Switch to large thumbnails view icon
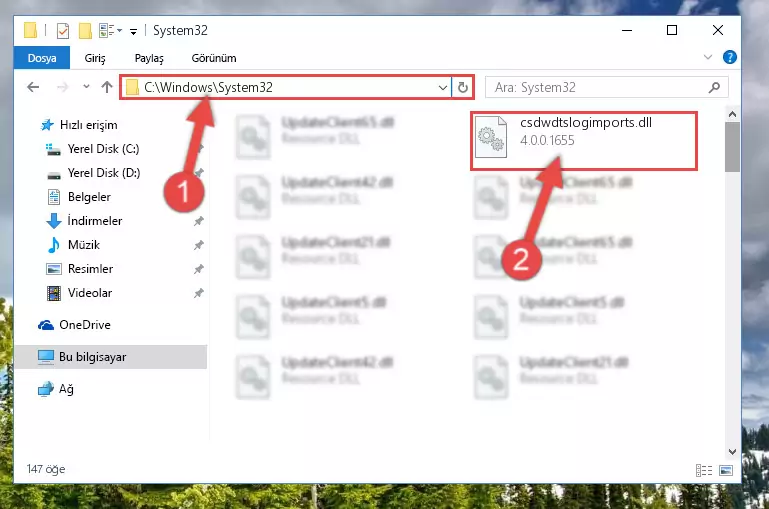This screenshot has width=769, height=509. (x=726, y=470)
